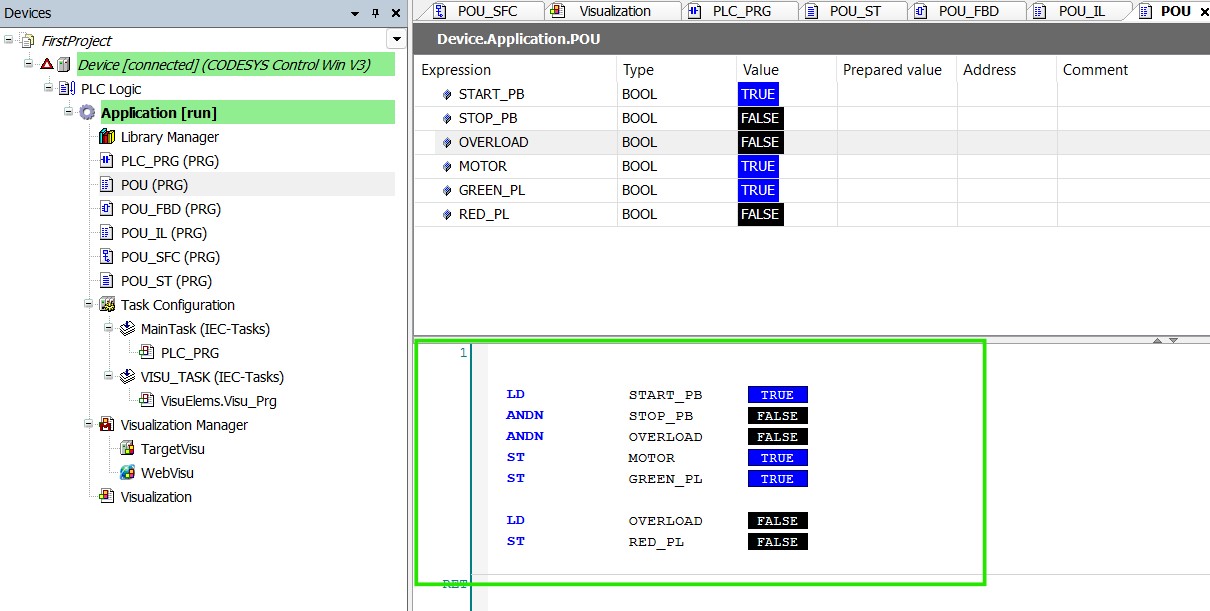Click the MainTask (IEC-Tasks) icon

(x=127, y=329)
